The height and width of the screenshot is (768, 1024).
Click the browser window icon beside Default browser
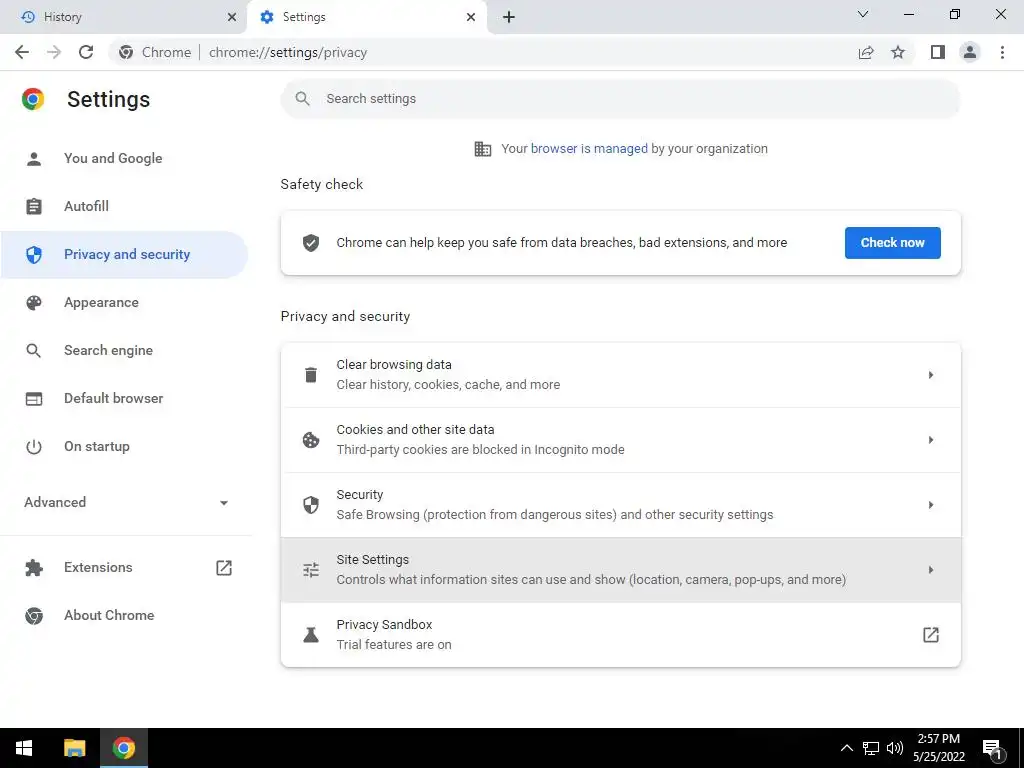click(x=34, y=398)
